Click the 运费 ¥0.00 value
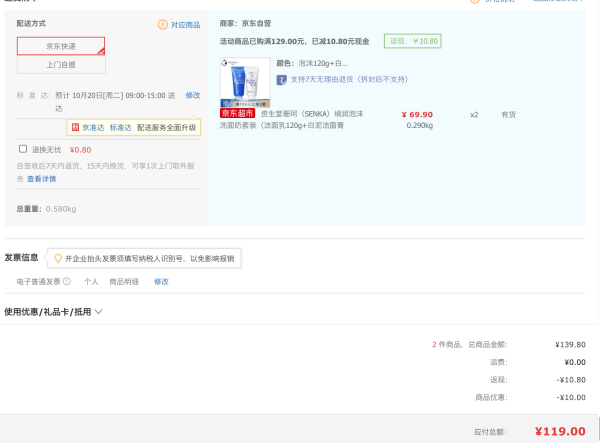 click(x=575, y=362)
